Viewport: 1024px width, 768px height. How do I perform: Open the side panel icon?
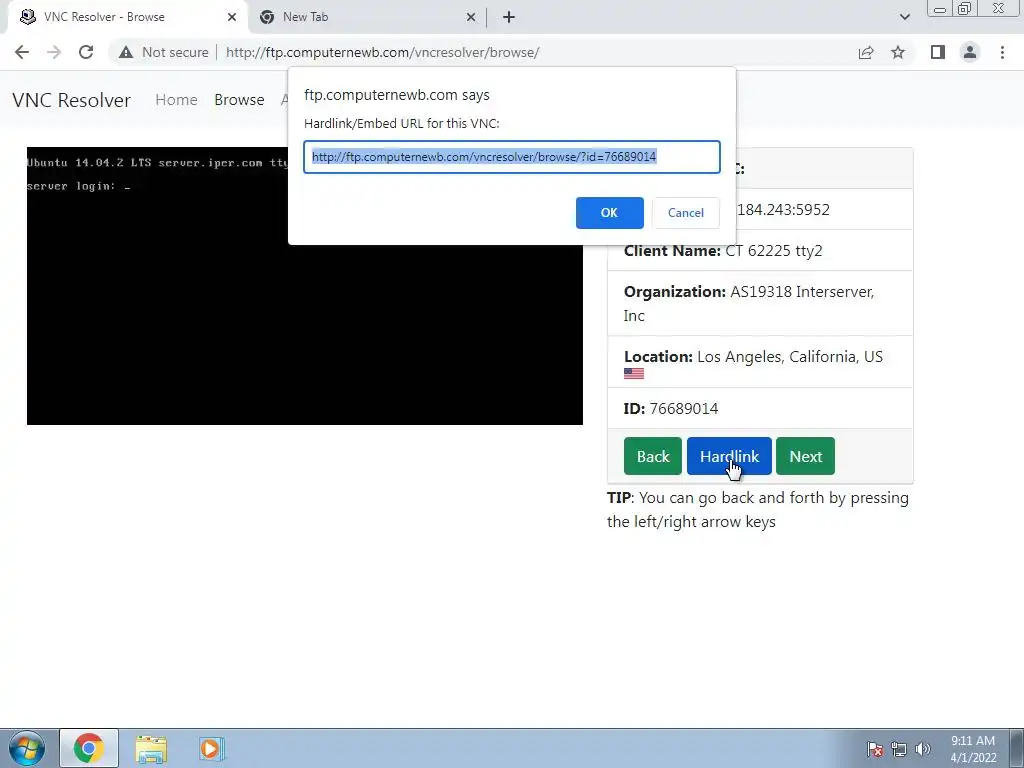(938, 52)
